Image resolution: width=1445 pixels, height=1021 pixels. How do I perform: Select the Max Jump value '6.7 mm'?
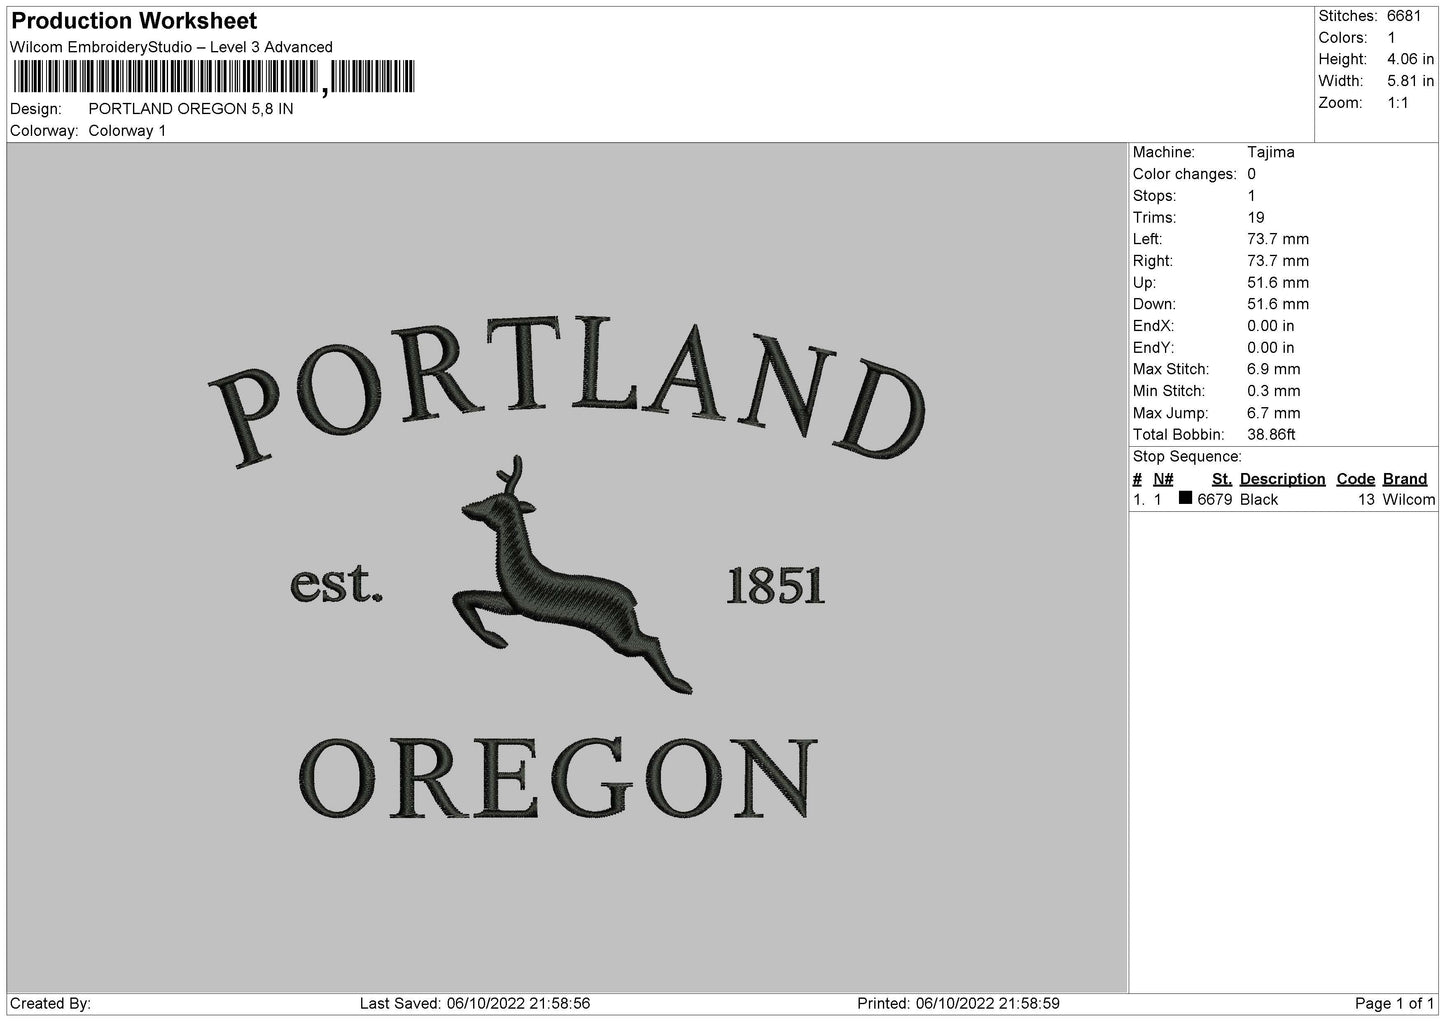[1274, 413]
